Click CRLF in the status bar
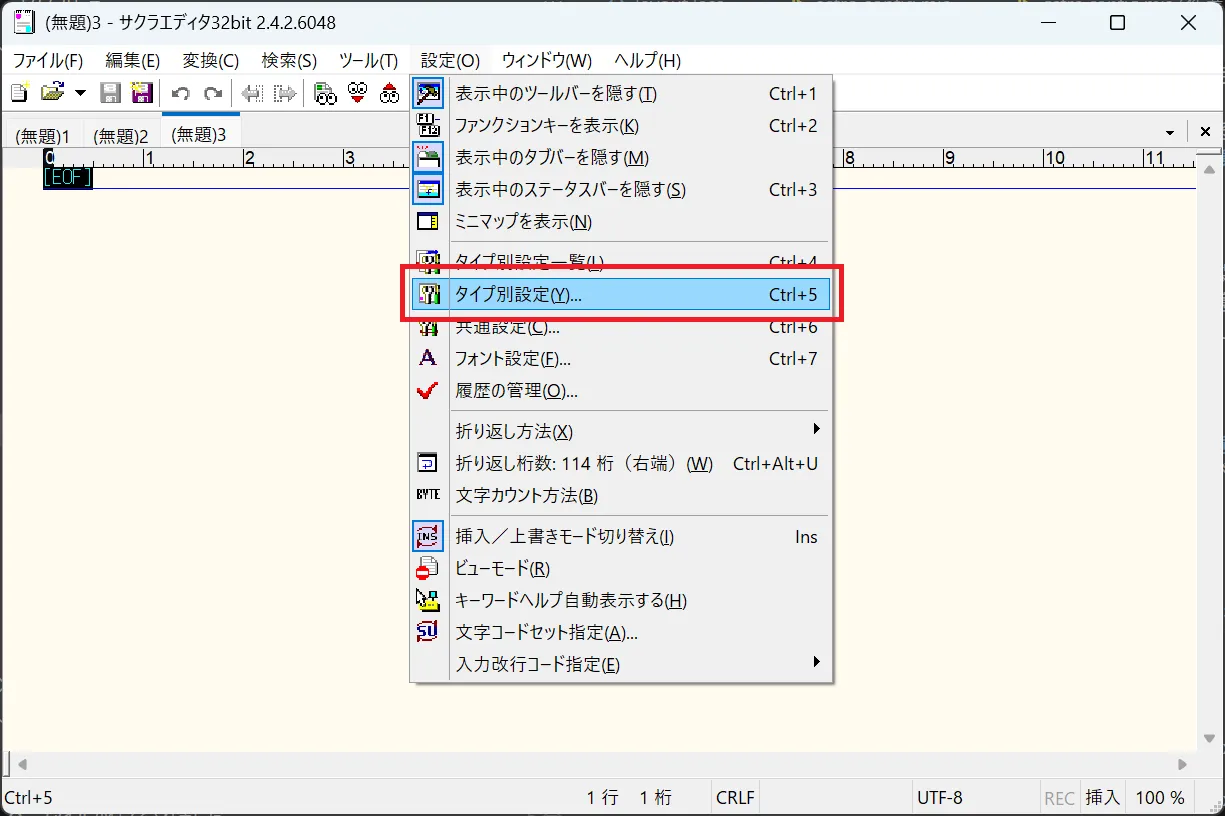The width and height of the screenshot is (1225, 816). tap(735, 798)
